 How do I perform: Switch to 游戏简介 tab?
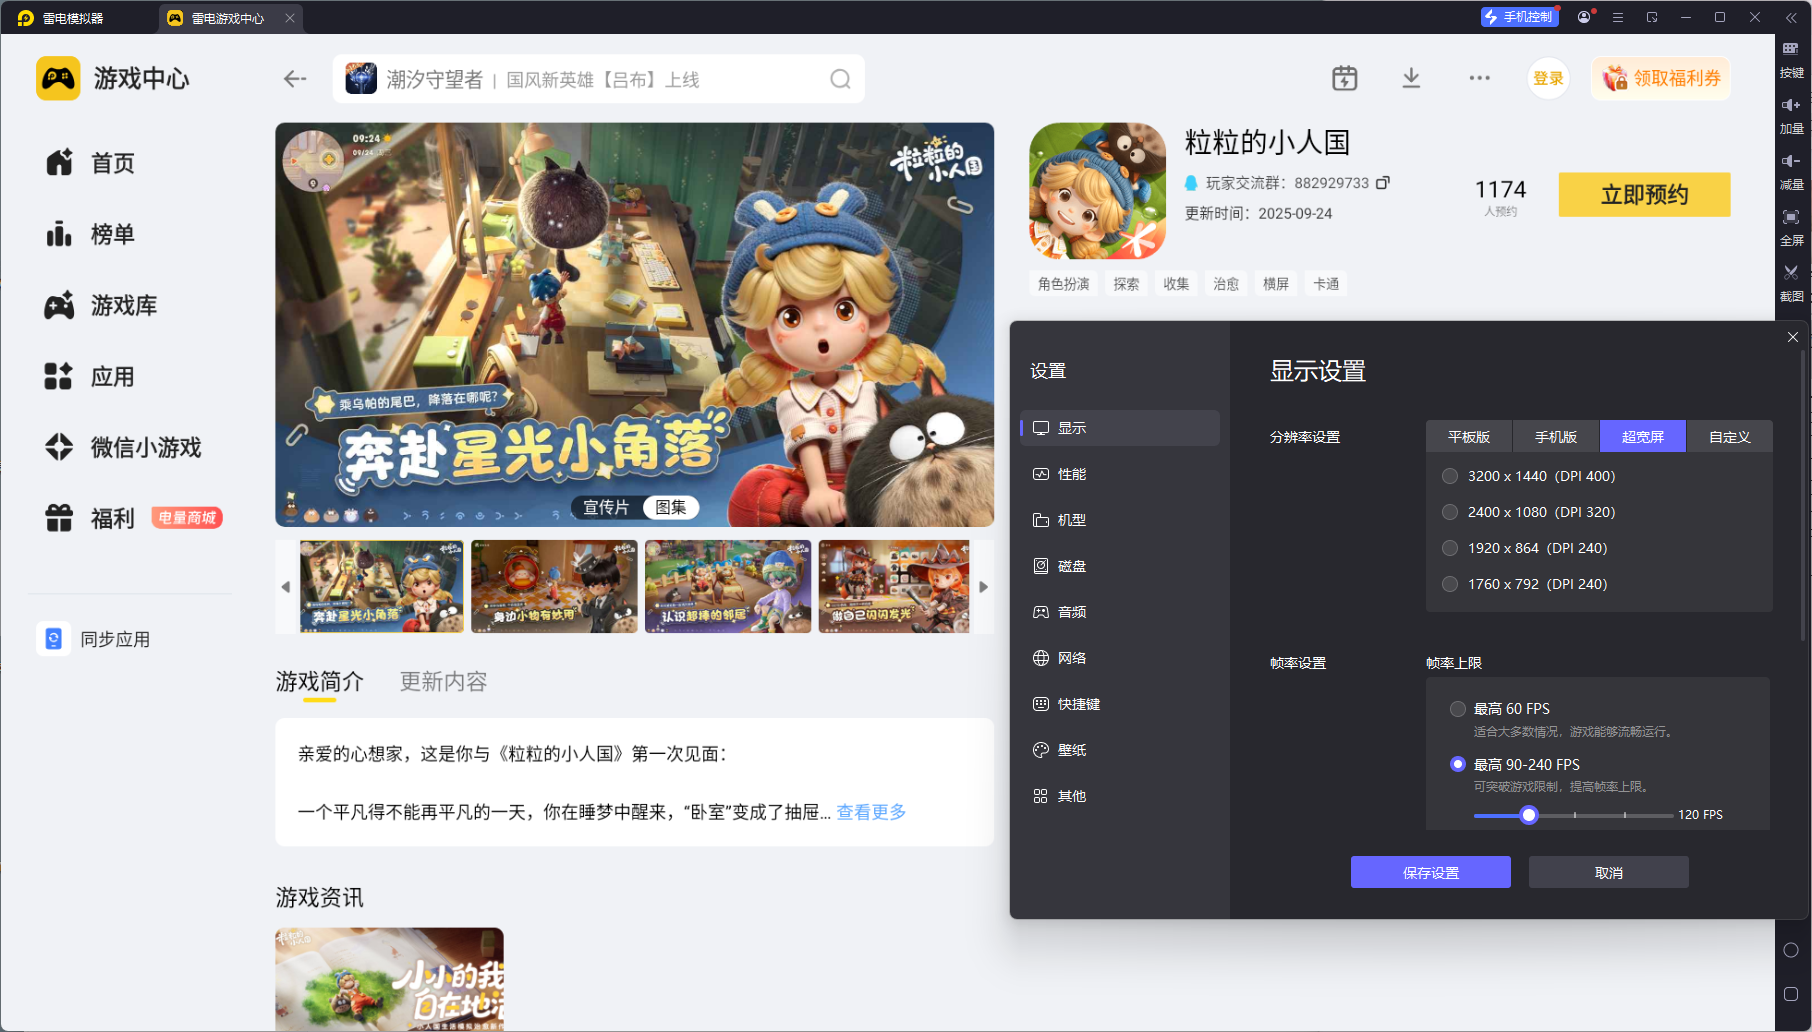pyautogui.click(x=320, y=682)
